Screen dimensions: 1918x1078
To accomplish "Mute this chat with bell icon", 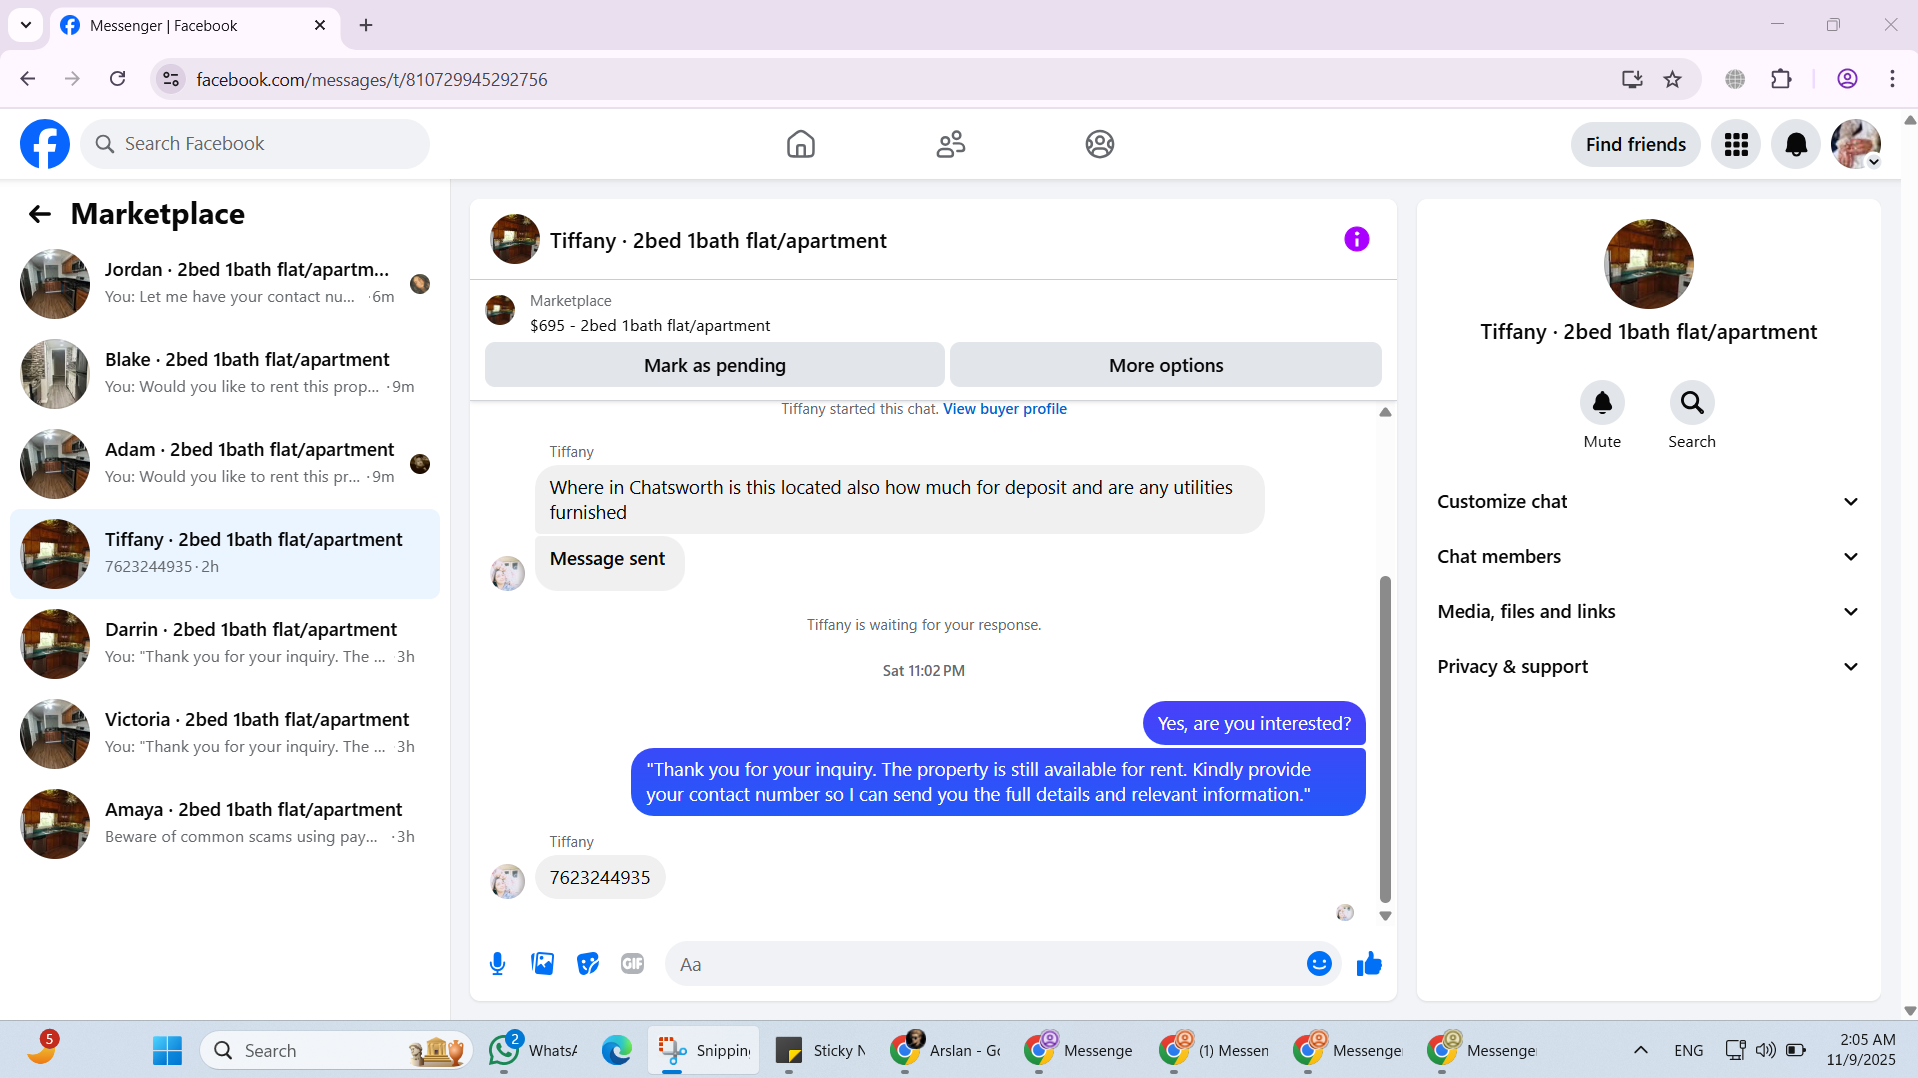I will [1602, 403].
